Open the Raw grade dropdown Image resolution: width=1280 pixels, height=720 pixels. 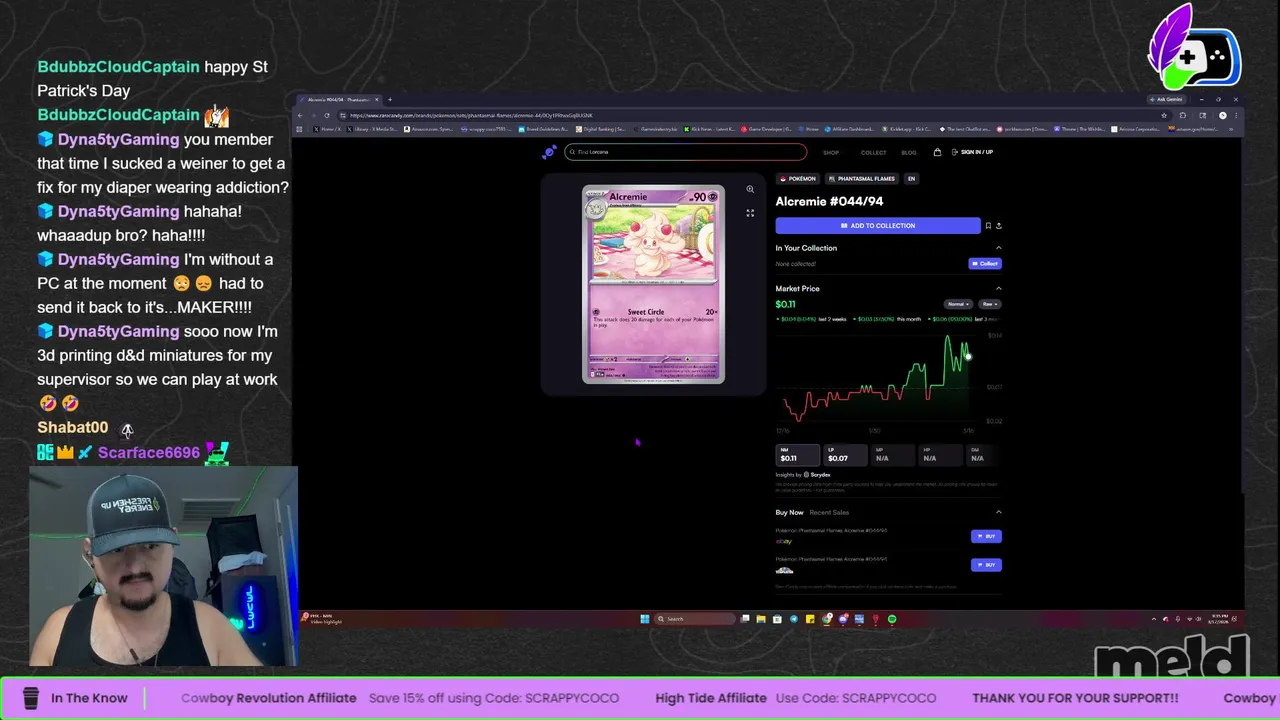989,304
